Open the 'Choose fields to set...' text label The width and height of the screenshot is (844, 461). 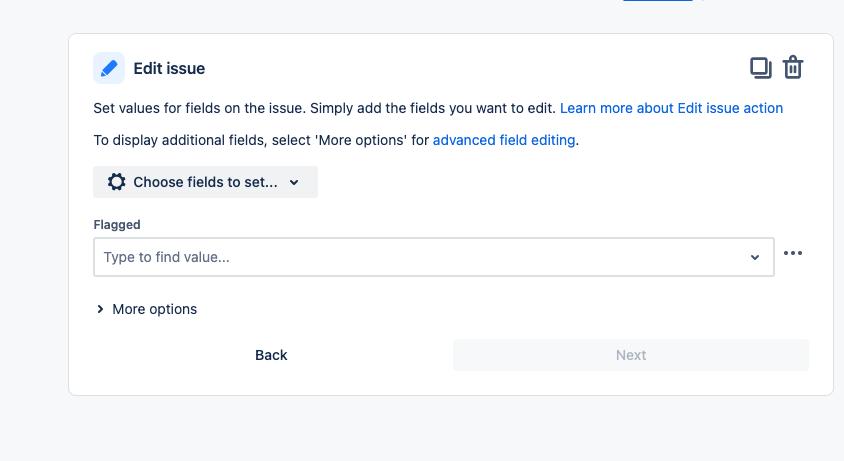pyautogui.click(x=205, y=182)
